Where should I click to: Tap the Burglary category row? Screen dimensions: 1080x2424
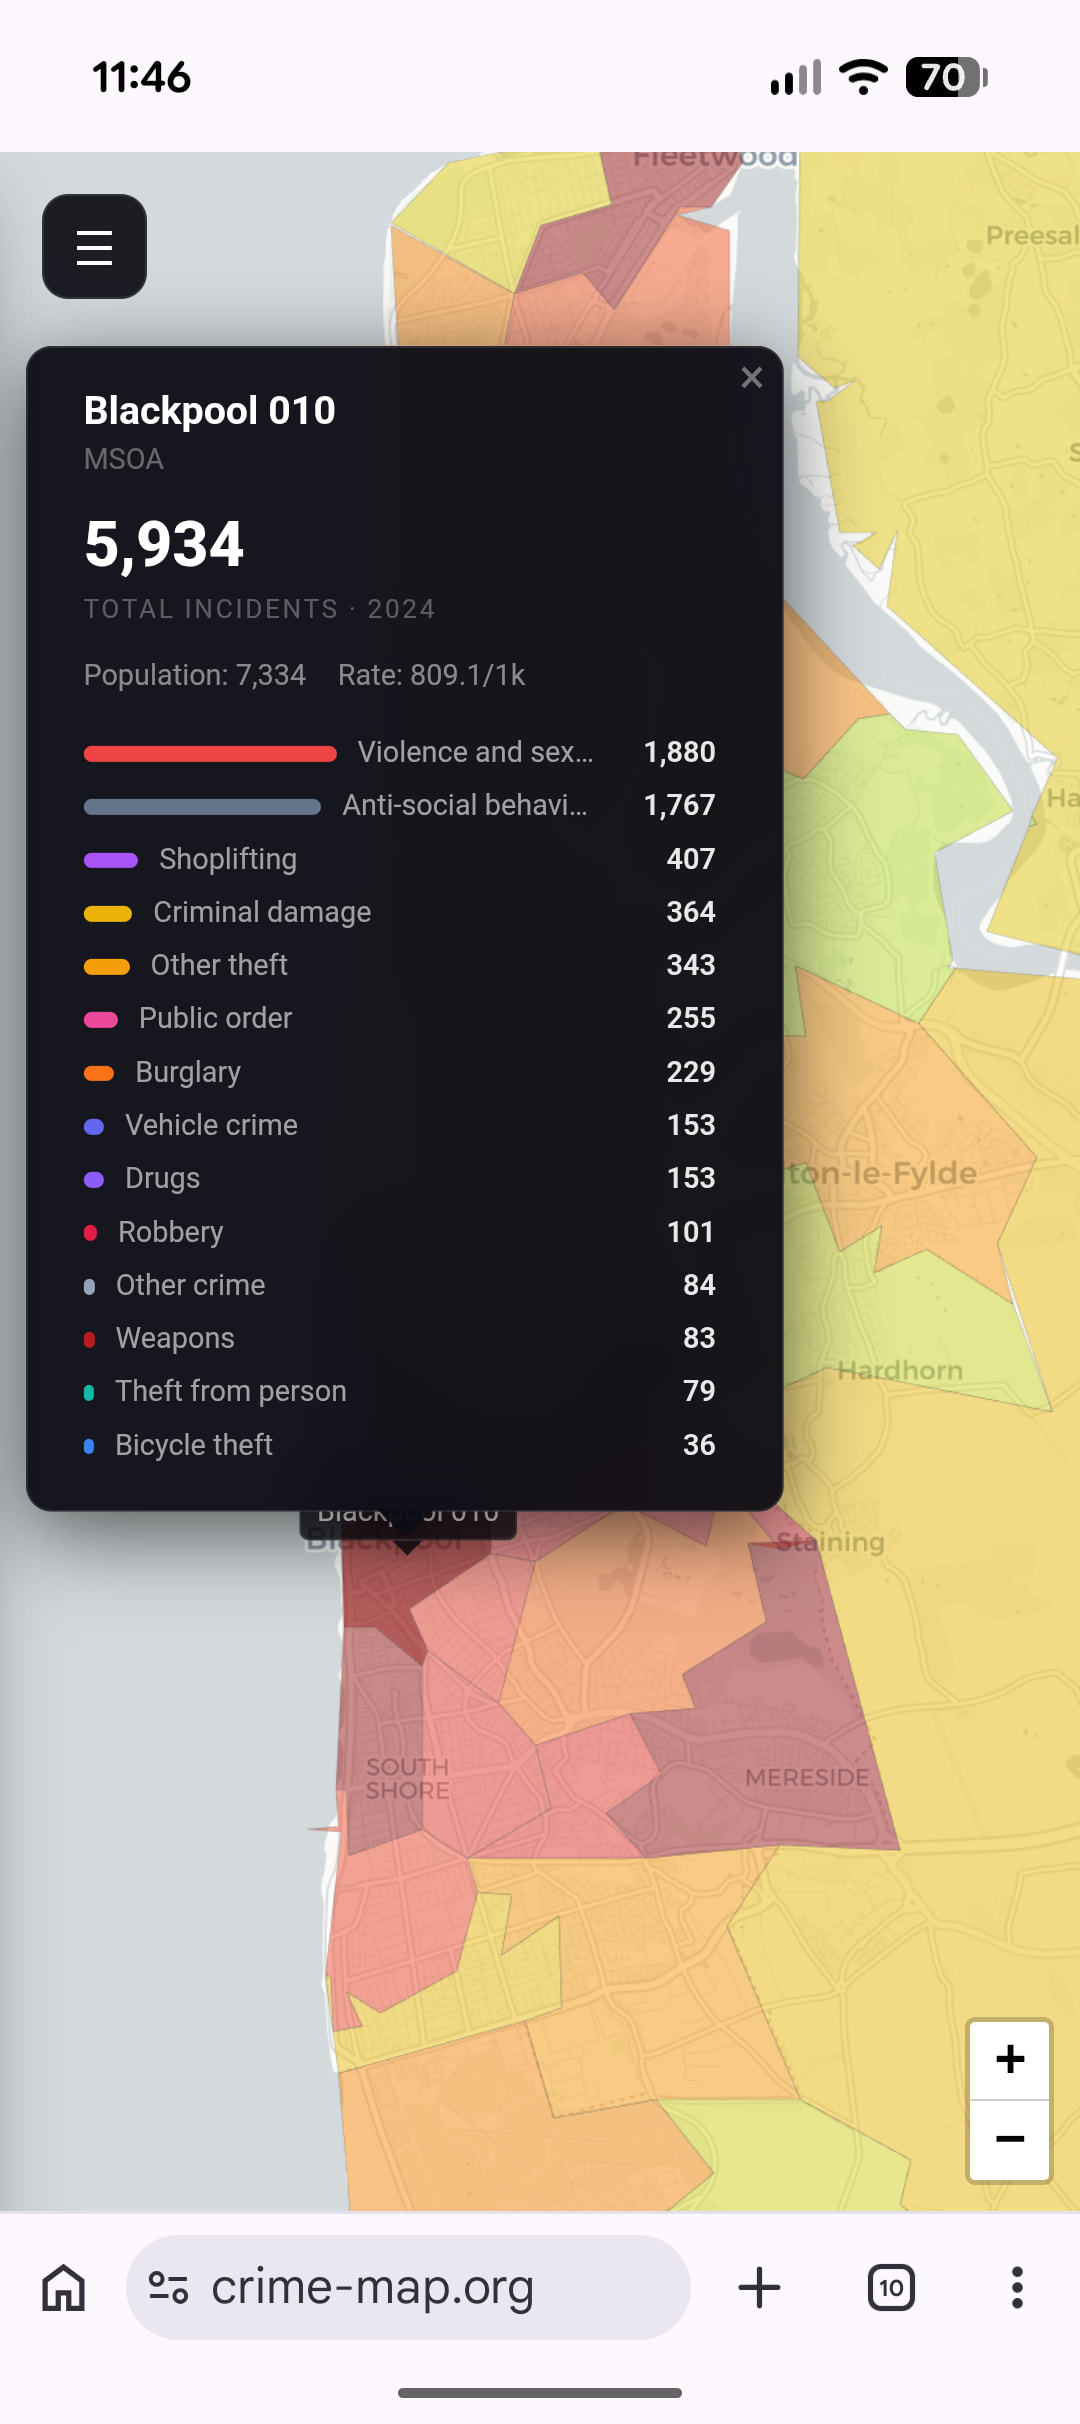[x=188, y=1072]
